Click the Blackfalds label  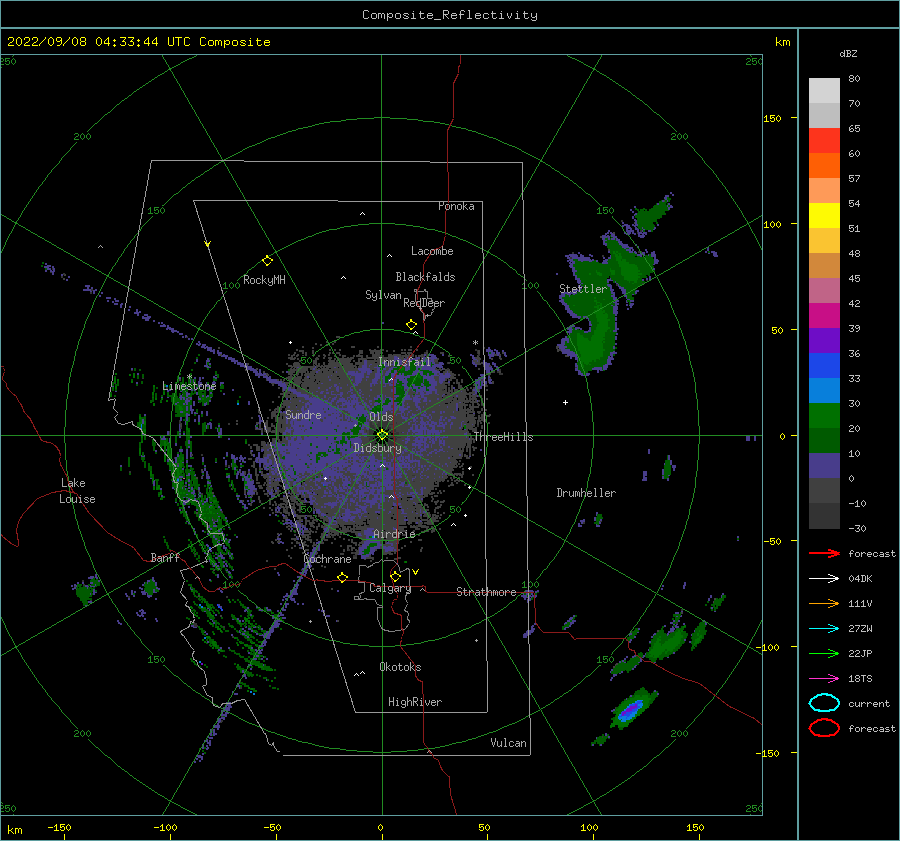(425, 277)
